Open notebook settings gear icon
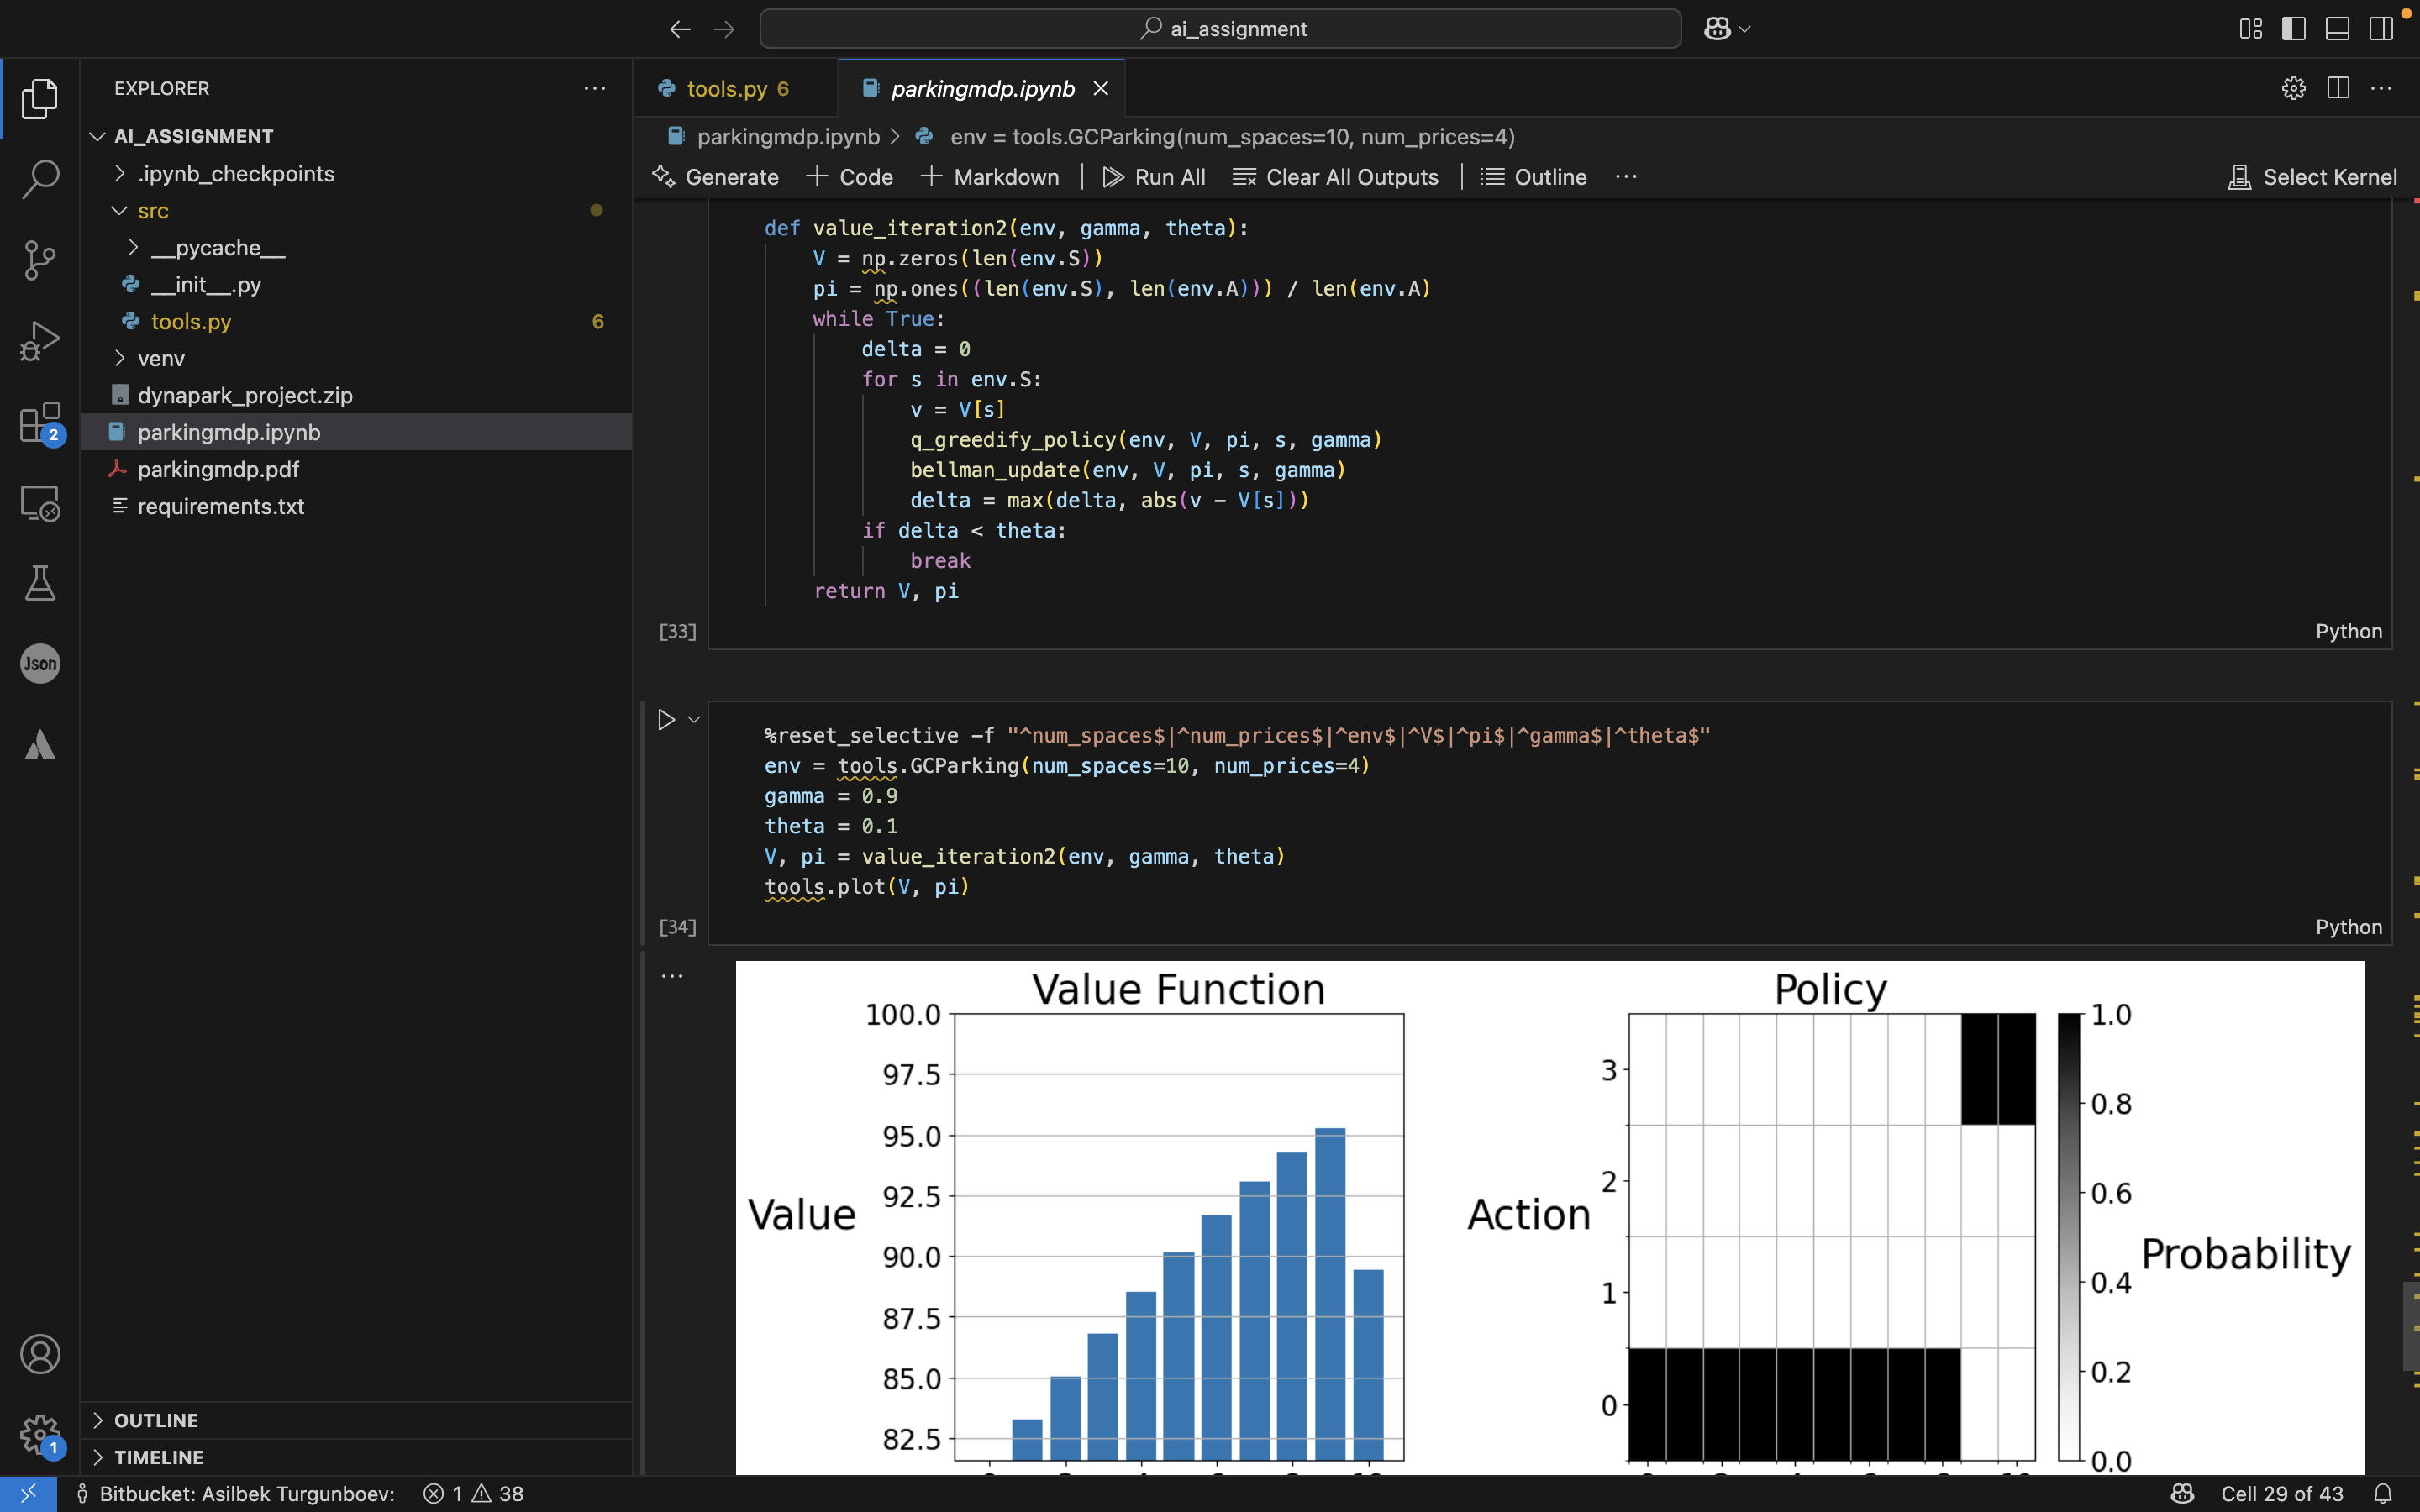 coord(2294,88)
